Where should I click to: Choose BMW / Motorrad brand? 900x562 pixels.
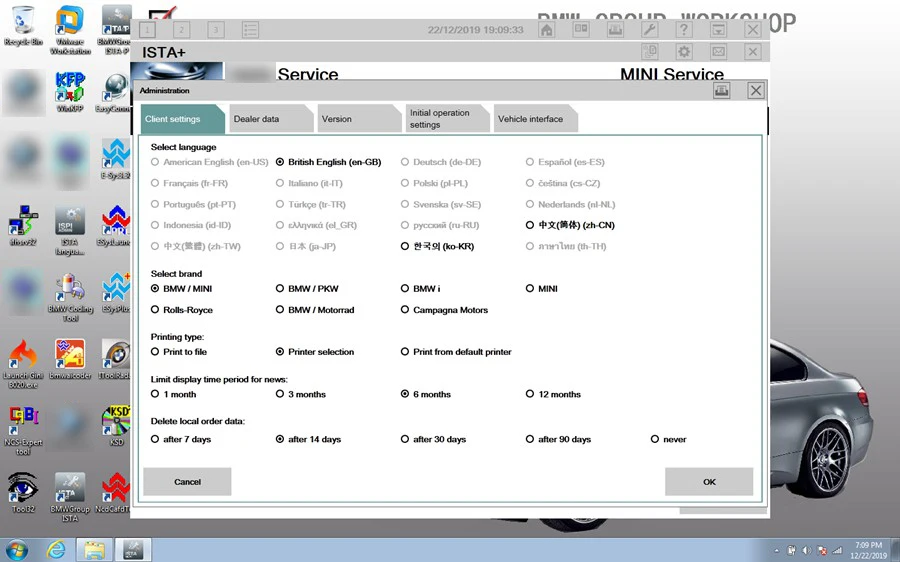(x=315, y=310)
